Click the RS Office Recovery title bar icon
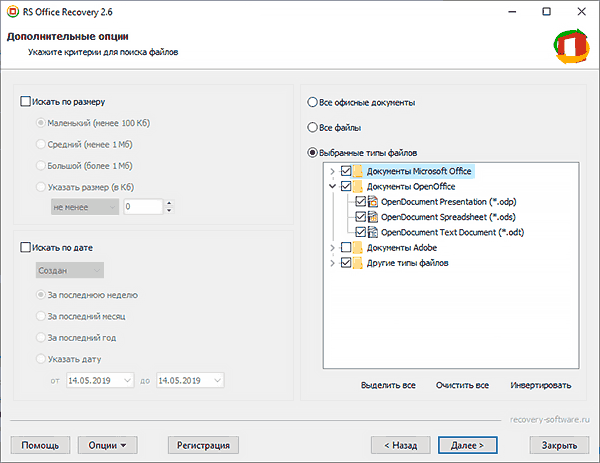The height and width of the screenshot is (463, 600). click(x=13, y=12)
